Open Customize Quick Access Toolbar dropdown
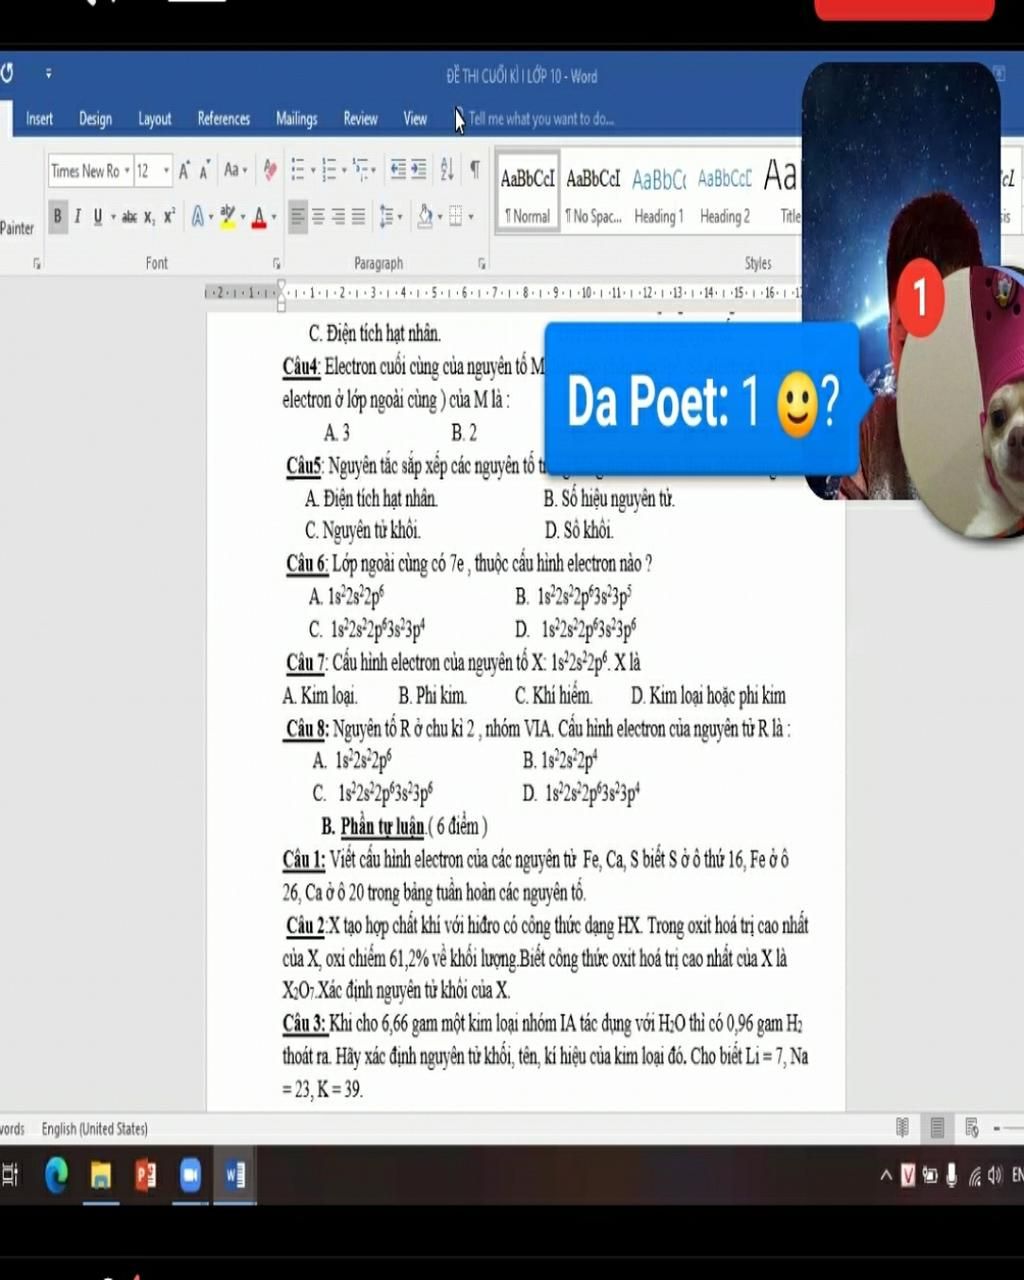This screenshot has width=1024, height=1280. [x=48, y=73]
